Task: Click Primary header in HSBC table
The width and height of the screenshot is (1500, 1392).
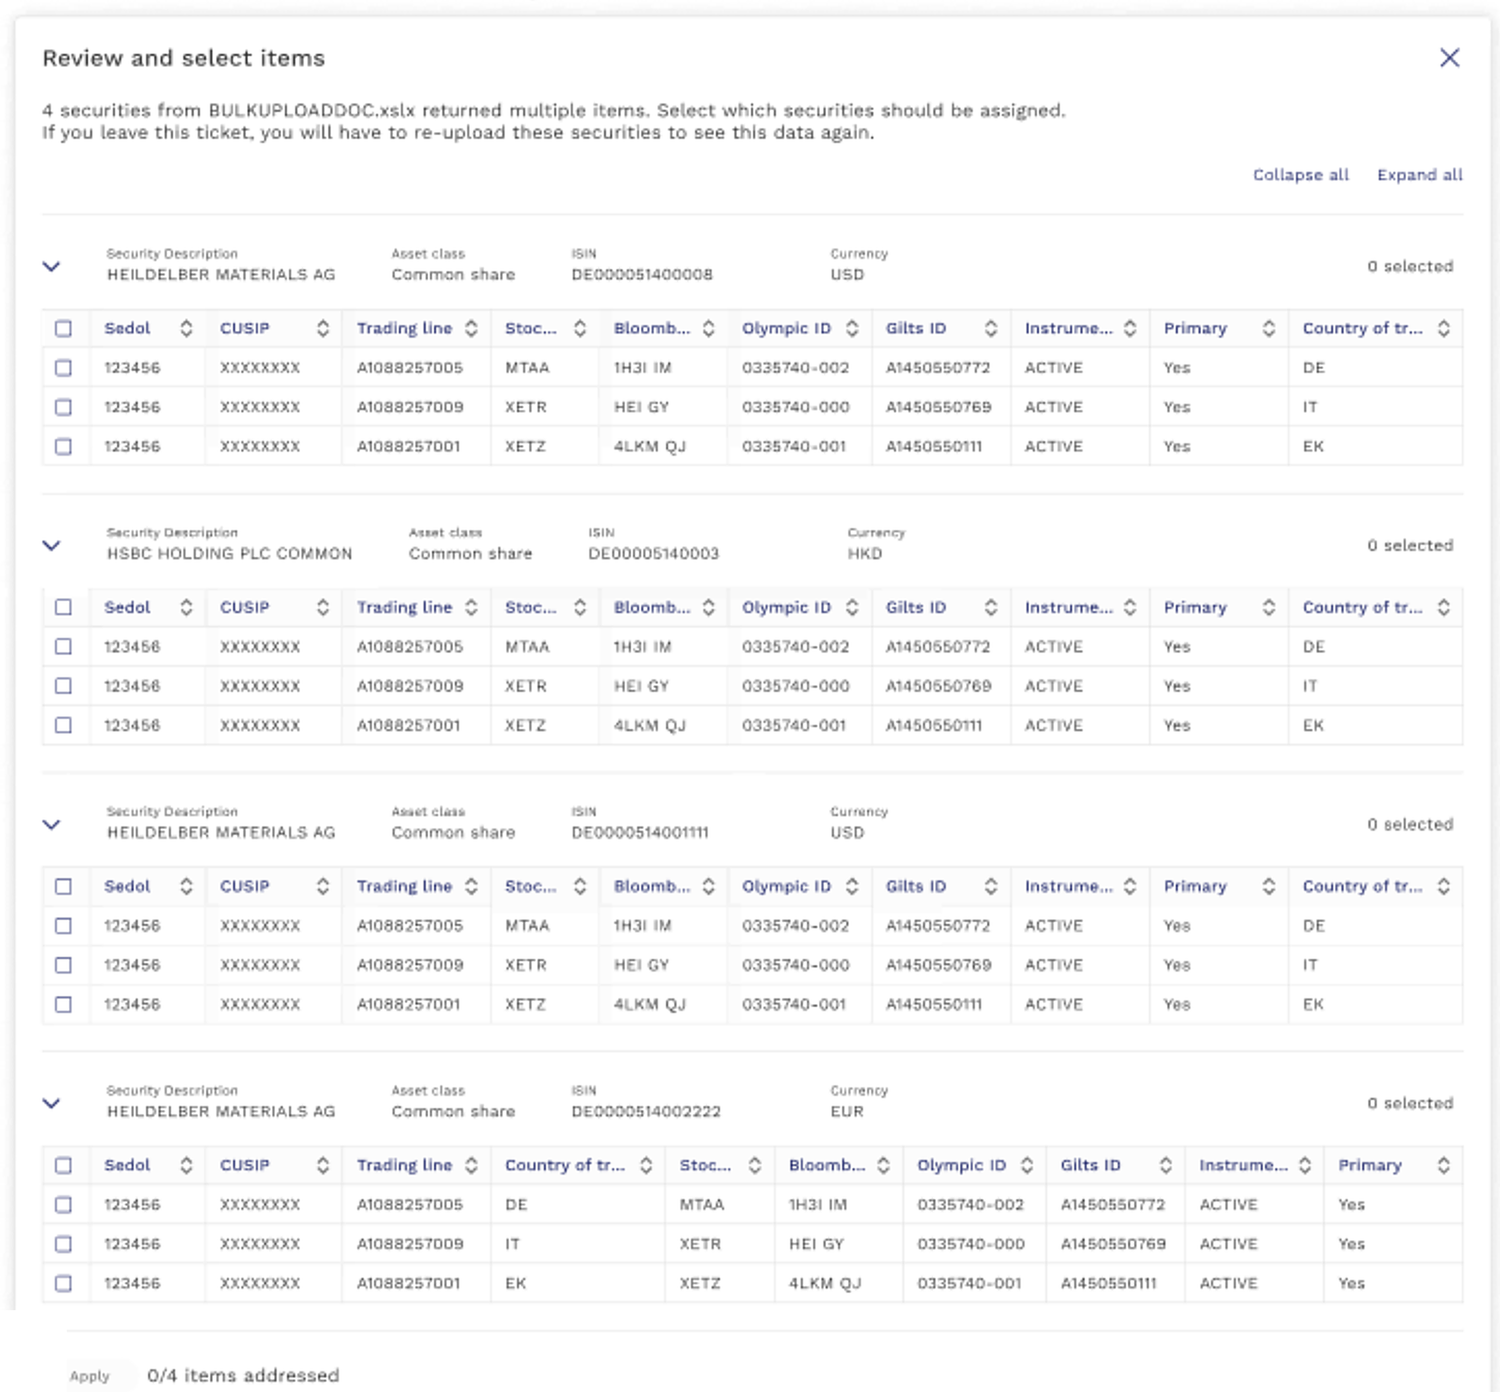Action: (1195, 607)
